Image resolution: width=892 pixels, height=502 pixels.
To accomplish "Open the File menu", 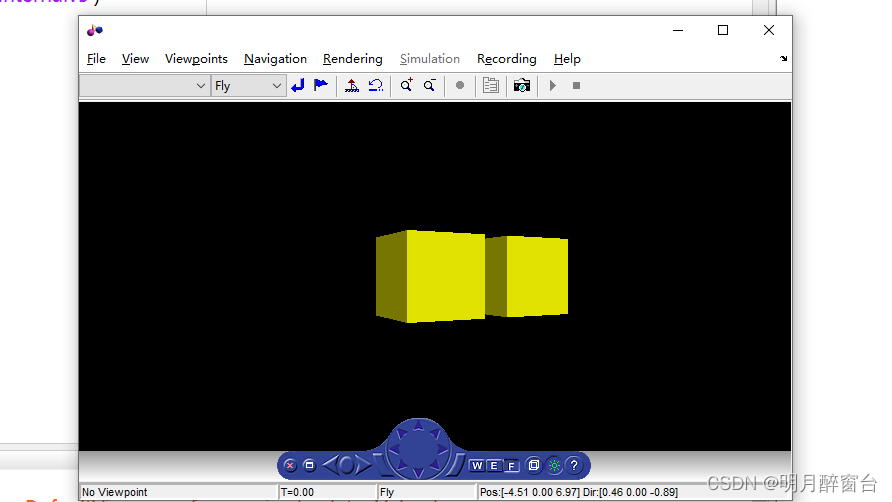I will click(x=96, y=59).
